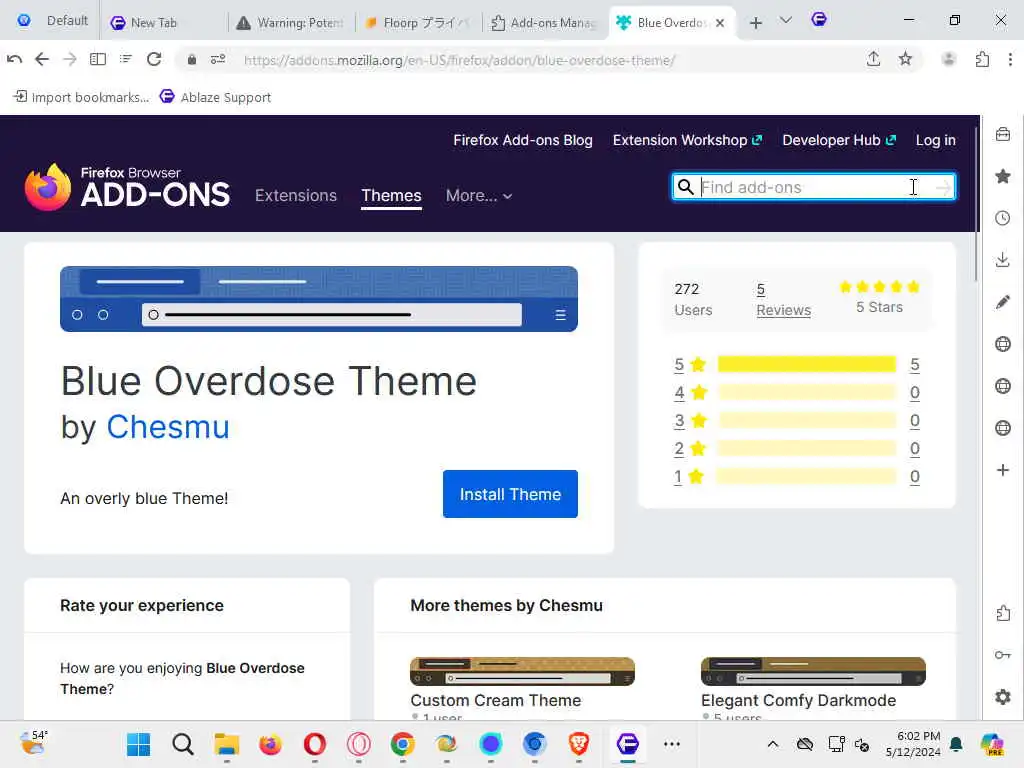Open the Brave browser in the taskbar

579,744
